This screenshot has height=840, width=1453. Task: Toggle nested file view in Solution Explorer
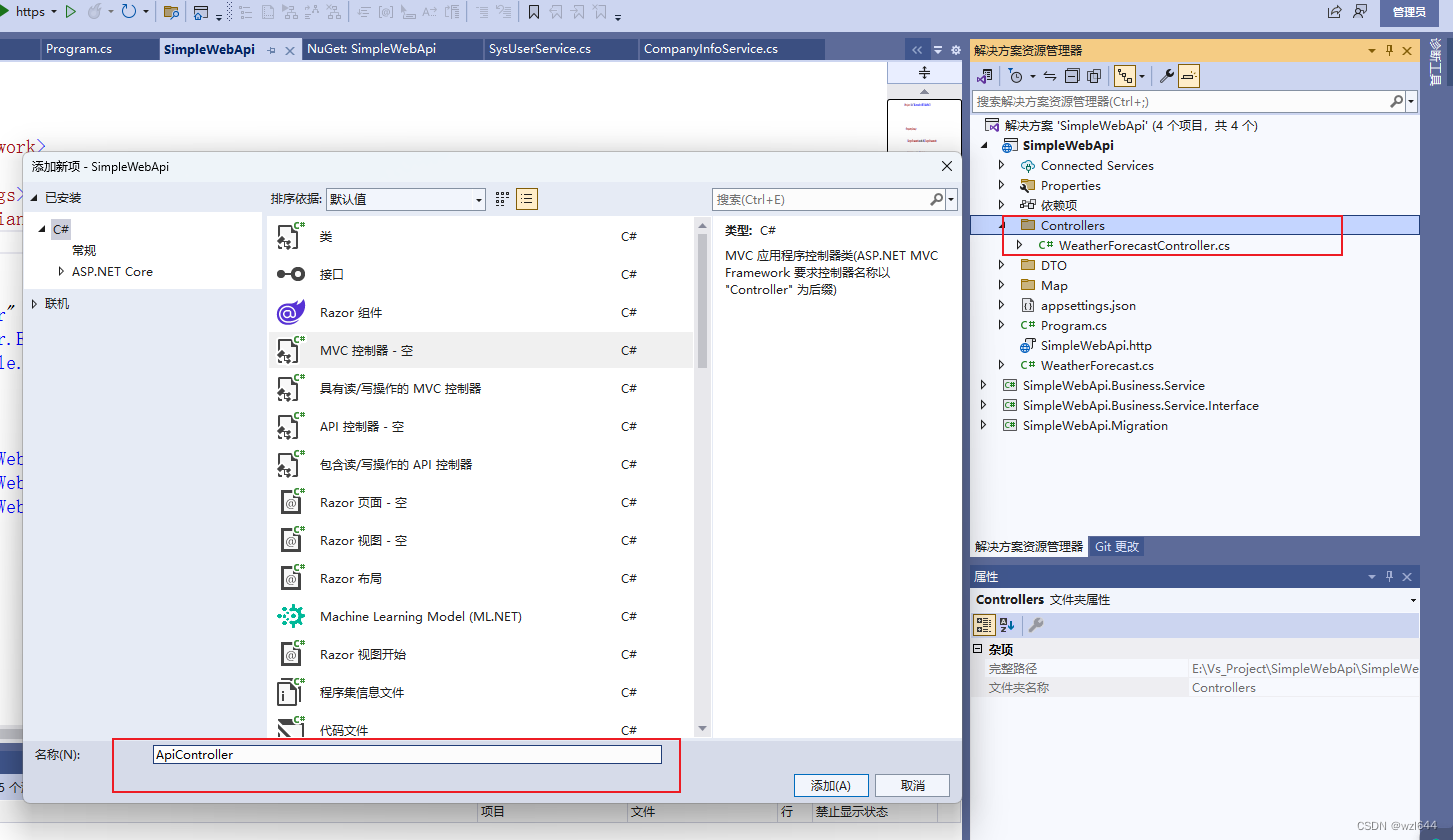1126,76
